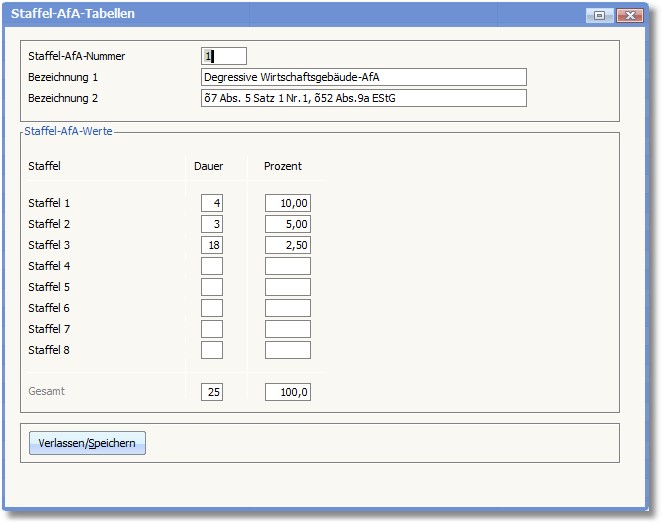Screen dimensions: 663x525
Task: Click the restore window icon in title bar
Action: click(600, 15)
